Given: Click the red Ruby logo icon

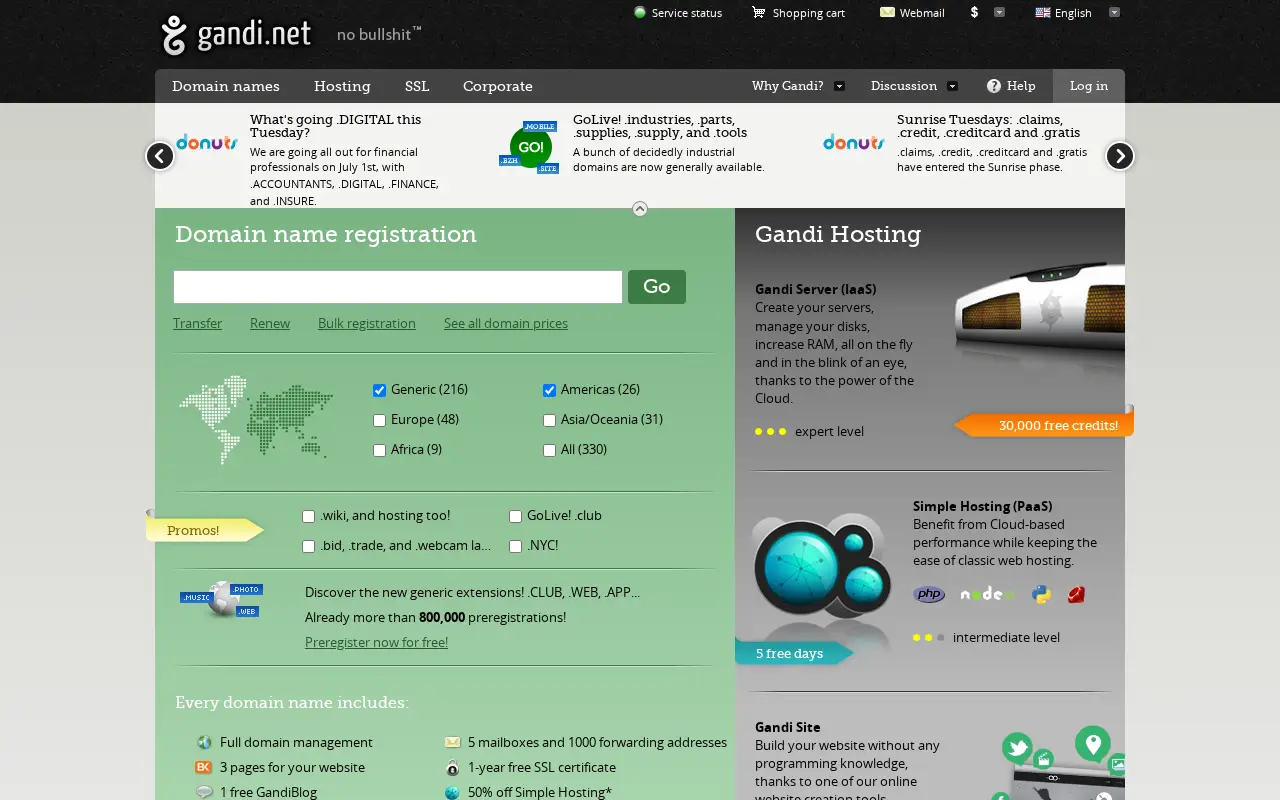Looking at the screenshot, I should (x=1076, y=594).
